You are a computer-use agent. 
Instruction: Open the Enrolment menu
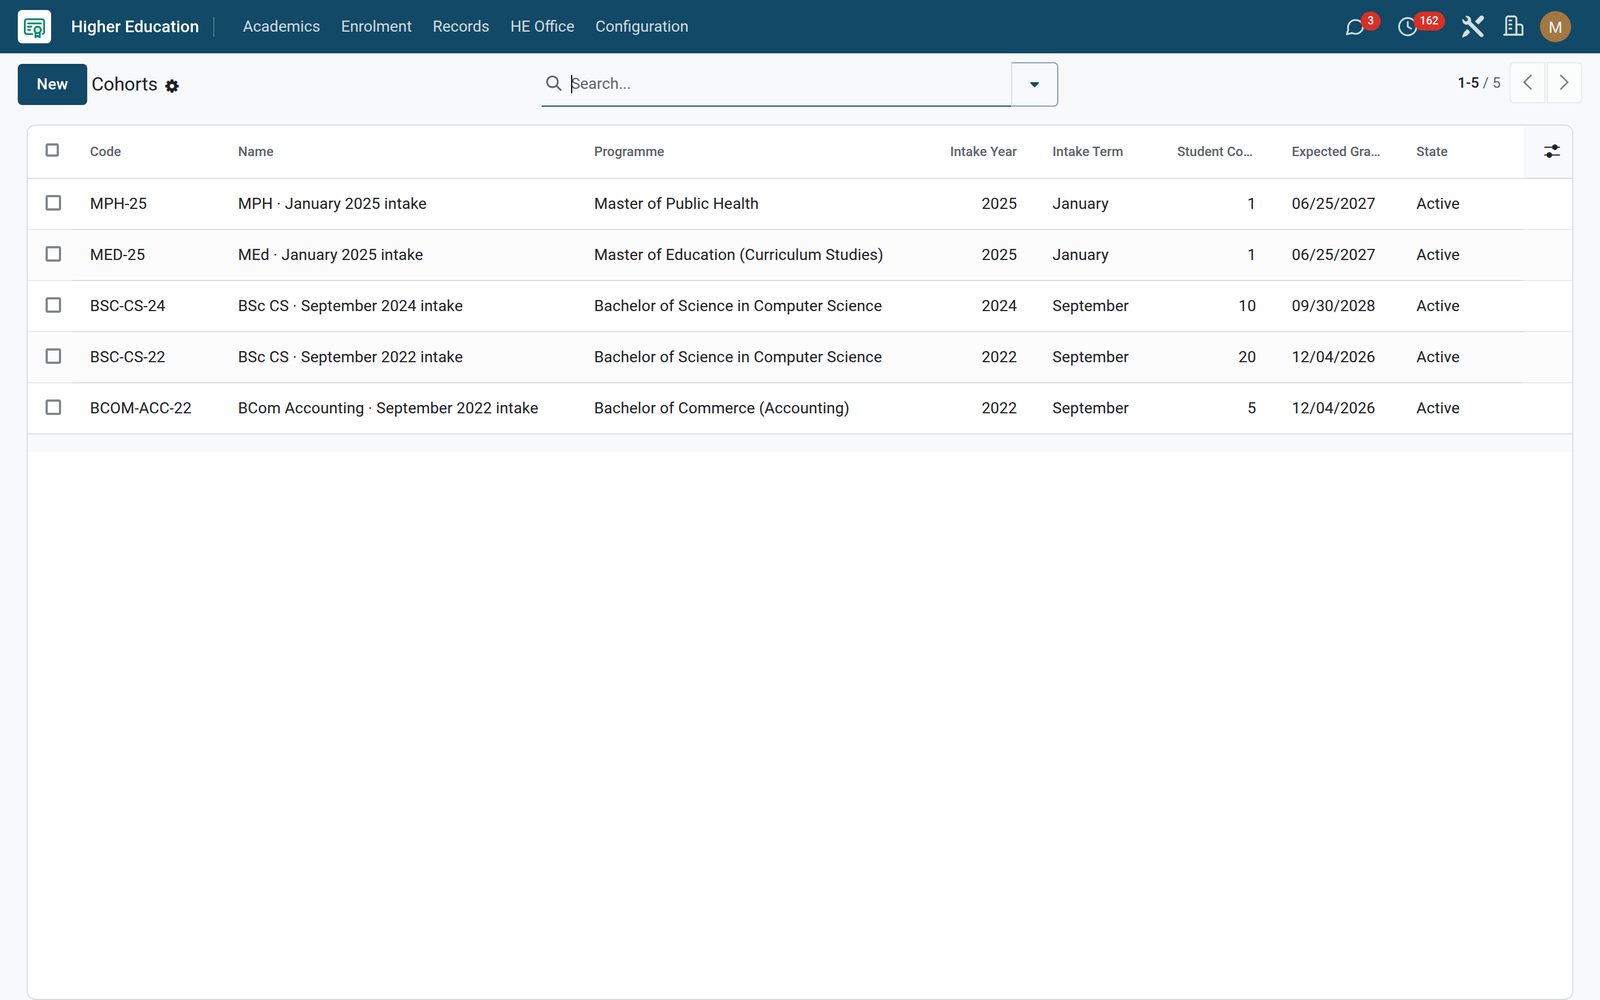coord(376,27)
